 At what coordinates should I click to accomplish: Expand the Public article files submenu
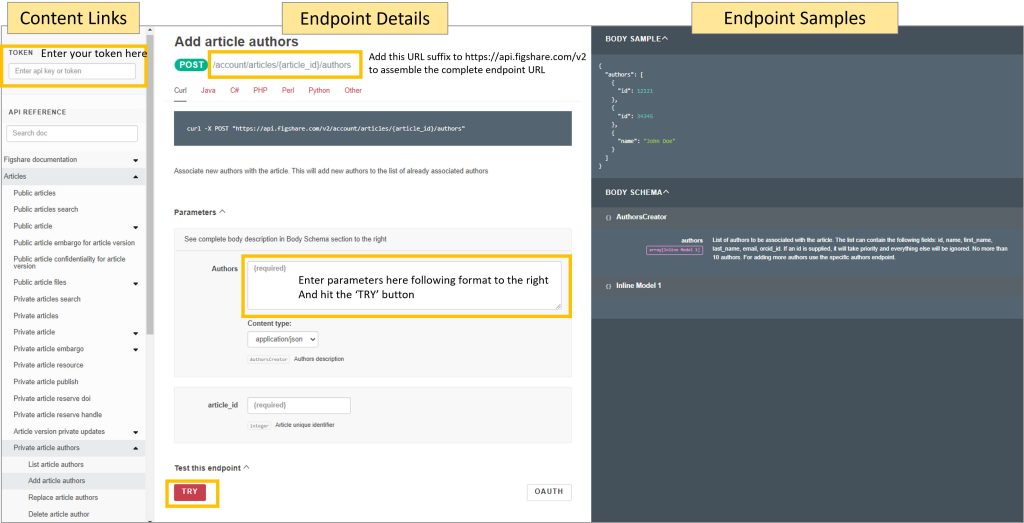tap(135, 283)
